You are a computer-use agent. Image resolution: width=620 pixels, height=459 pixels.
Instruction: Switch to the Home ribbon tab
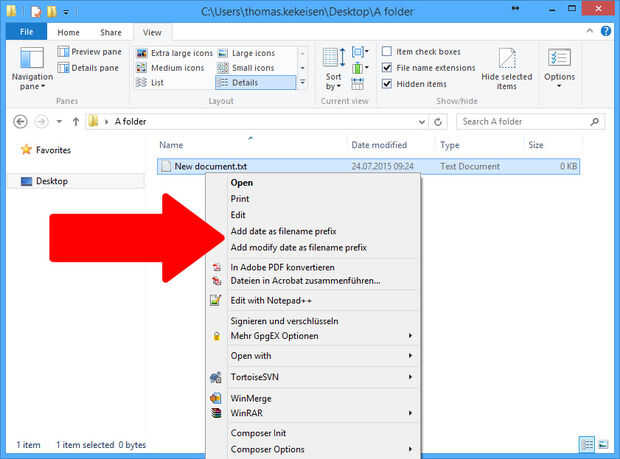[68, 32]
